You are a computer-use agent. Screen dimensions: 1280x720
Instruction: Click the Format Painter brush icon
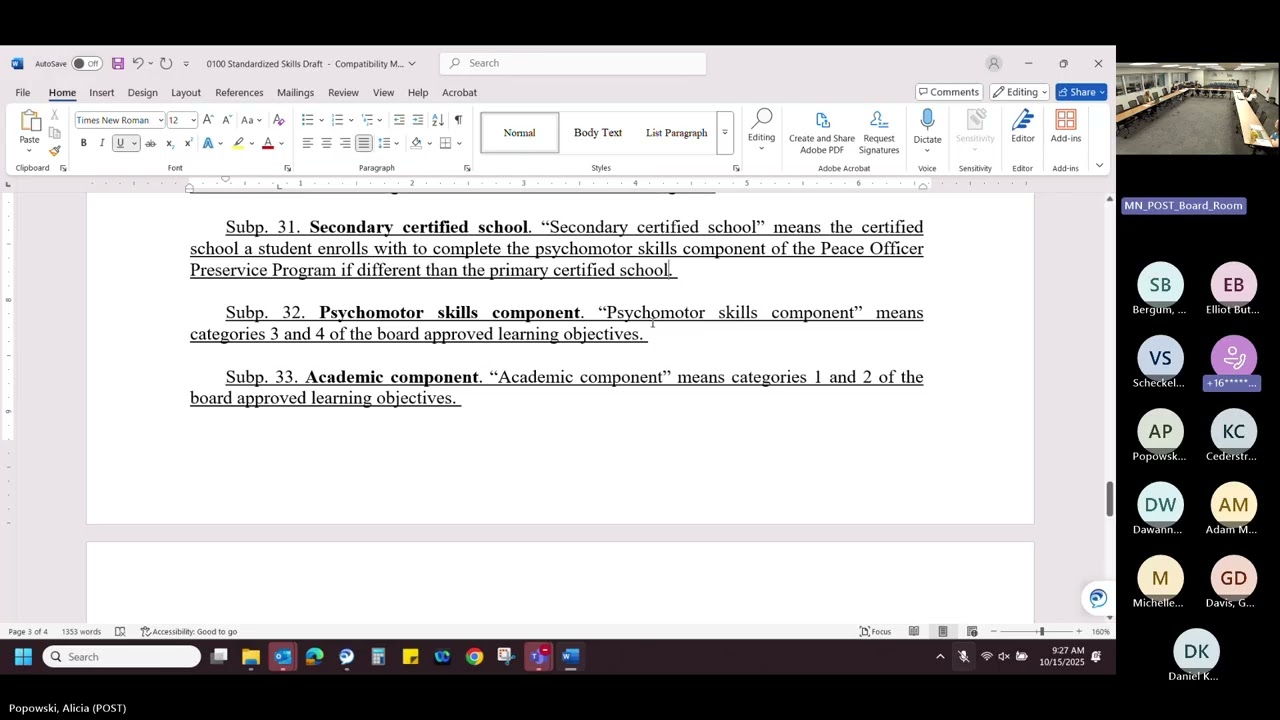click(54, 151)
